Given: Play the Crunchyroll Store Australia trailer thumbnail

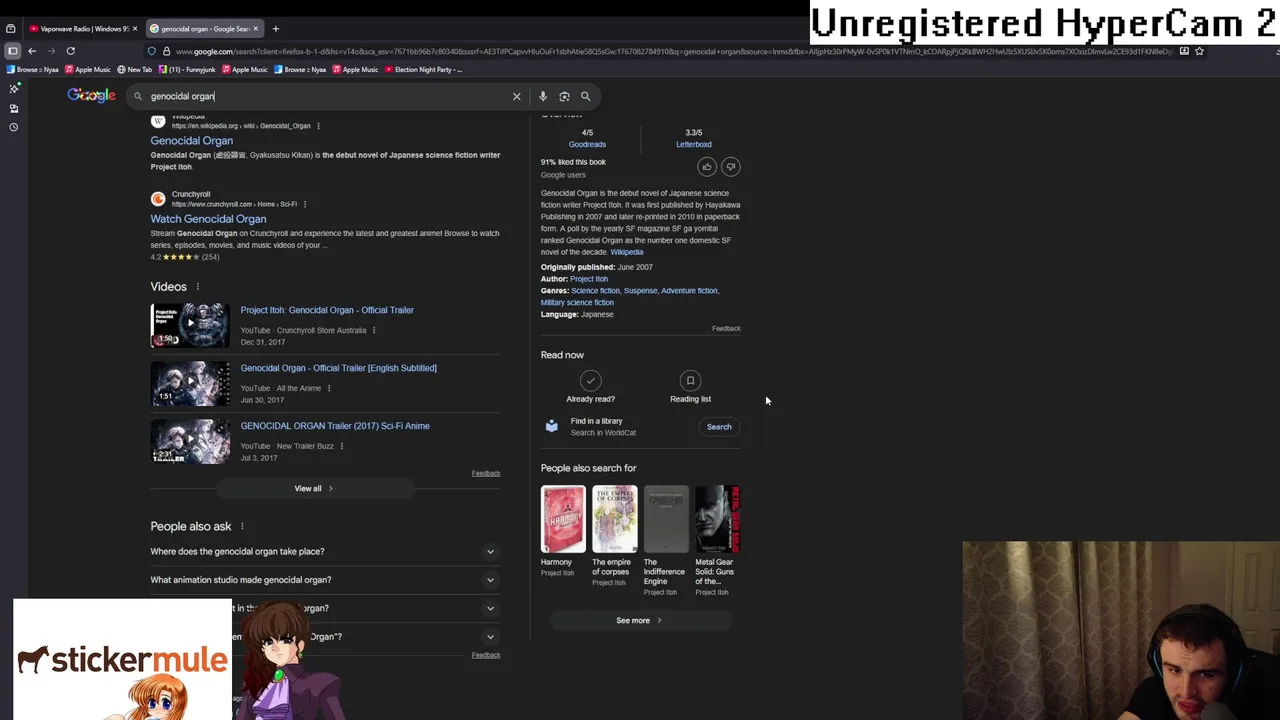Looking at the screenshot, I should (190, 326).
